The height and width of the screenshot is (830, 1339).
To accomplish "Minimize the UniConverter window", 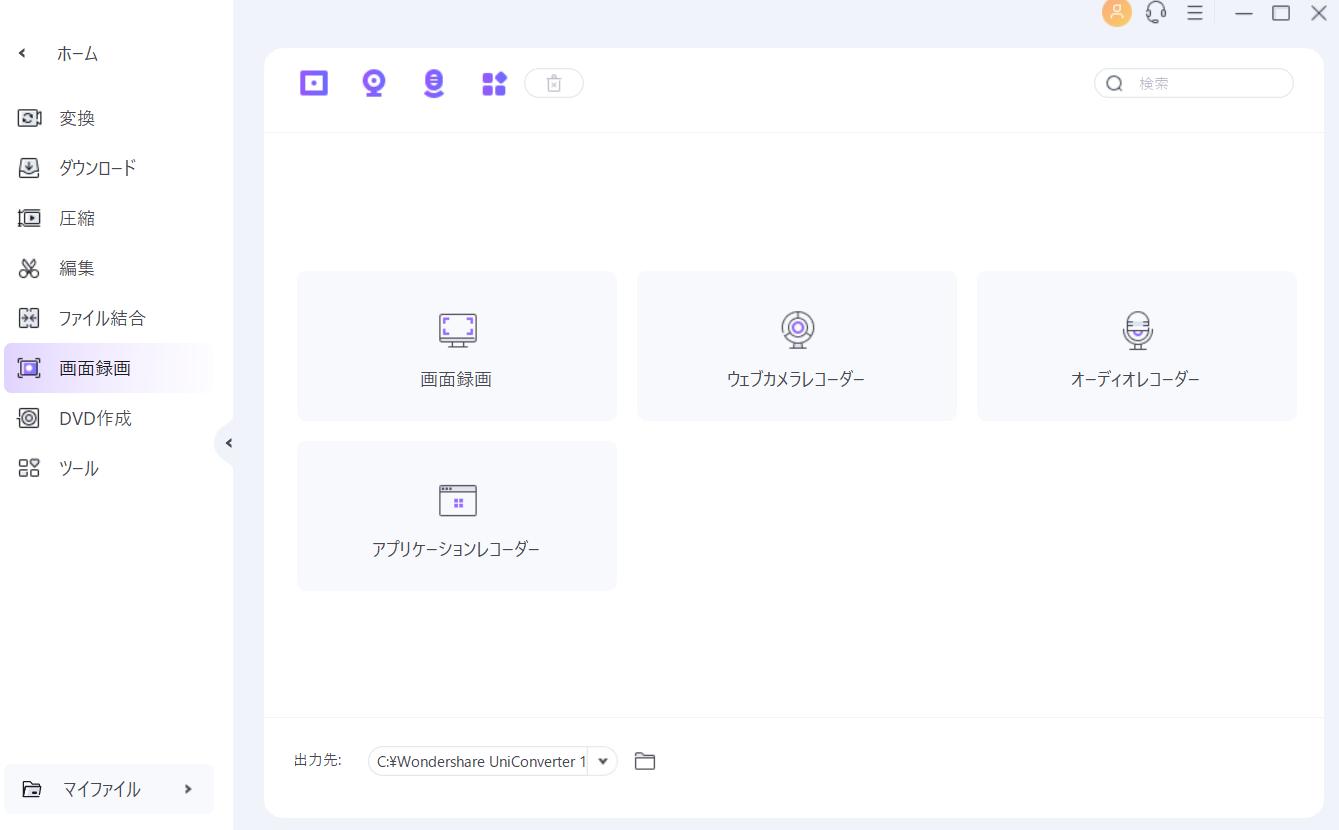I will click(x=1244, y=13).
